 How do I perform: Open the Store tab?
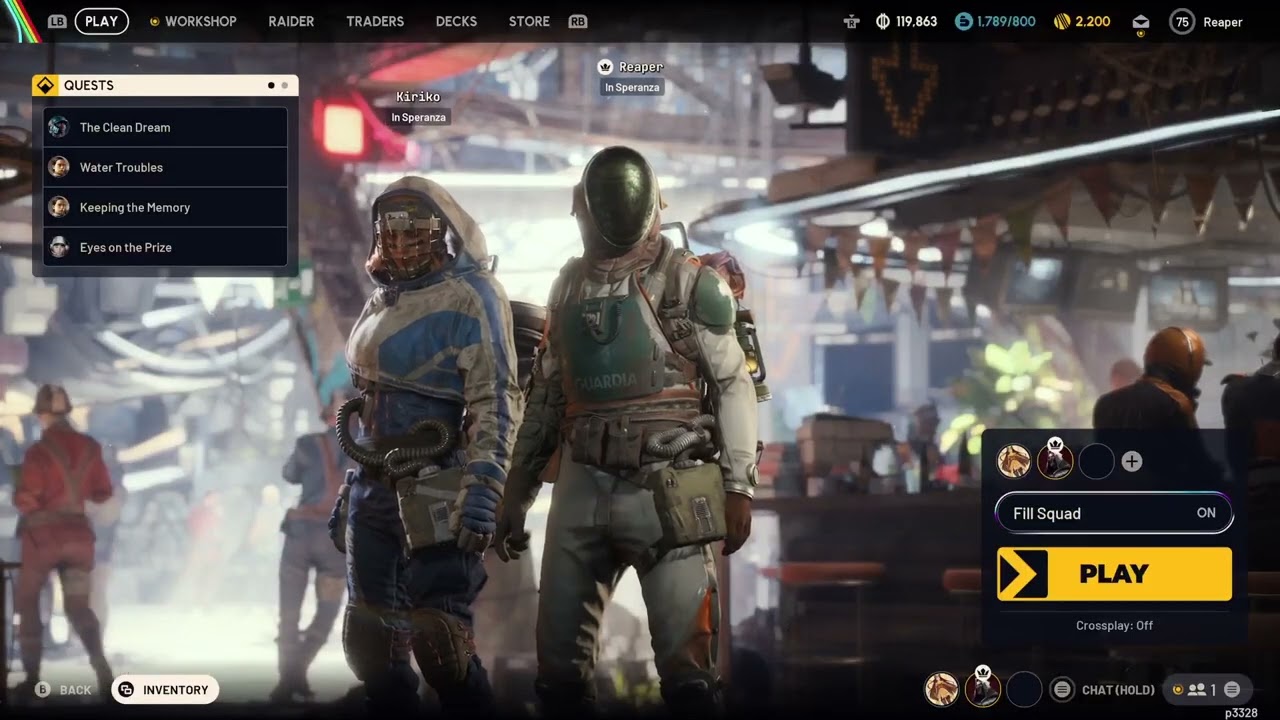tap(529, 21)
